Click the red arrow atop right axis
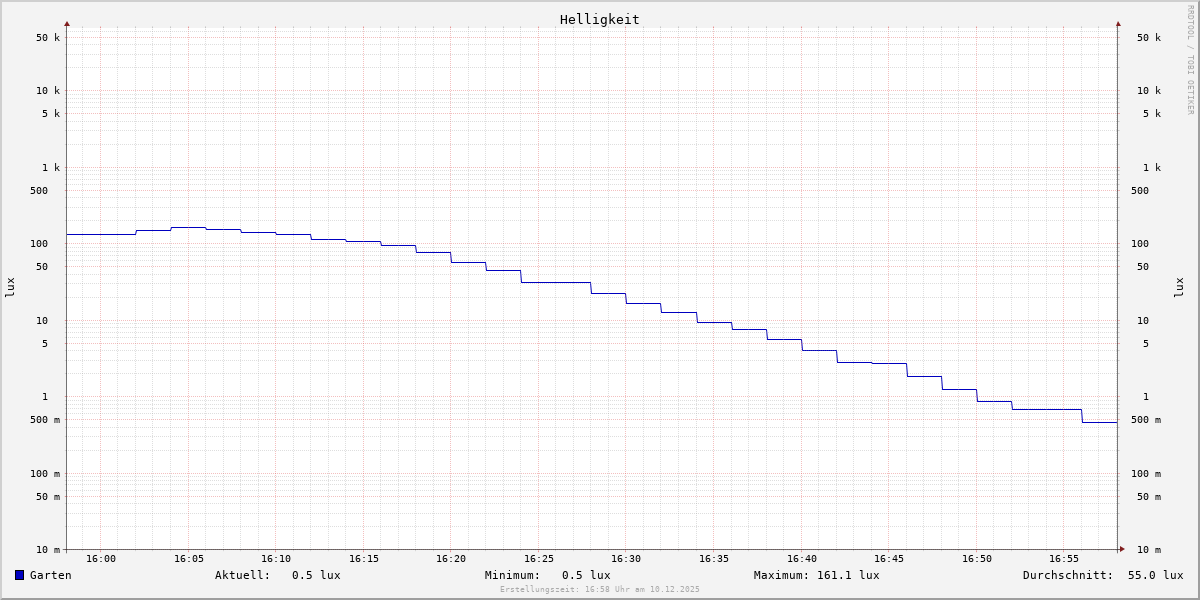Screen dimensions: 1200x600 point(1118,23)
